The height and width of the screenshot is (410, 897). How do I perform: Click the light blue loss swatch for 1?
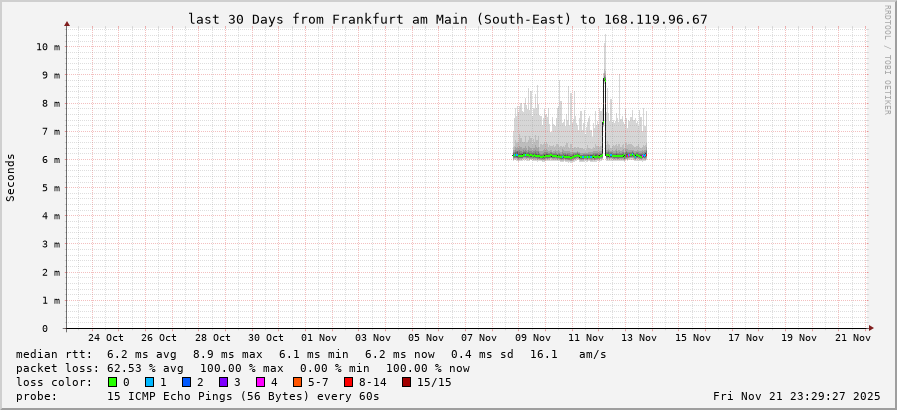(150, 382)
